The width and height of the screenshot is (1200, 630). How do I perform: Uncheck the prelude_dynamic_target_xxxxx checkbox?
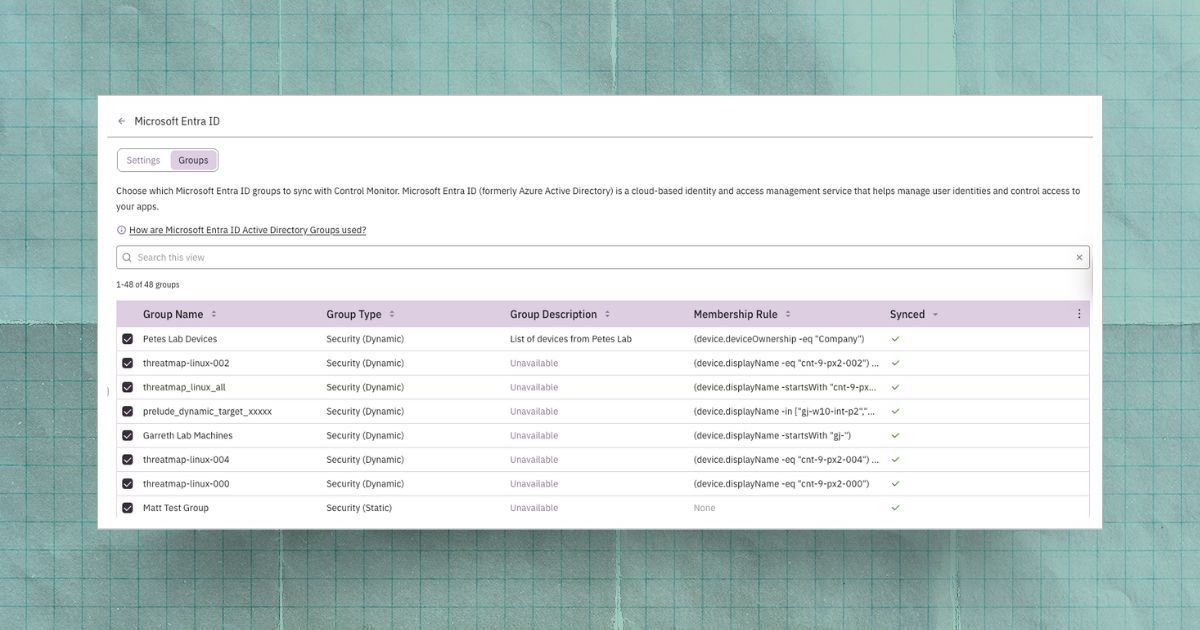tap(128, 411)
